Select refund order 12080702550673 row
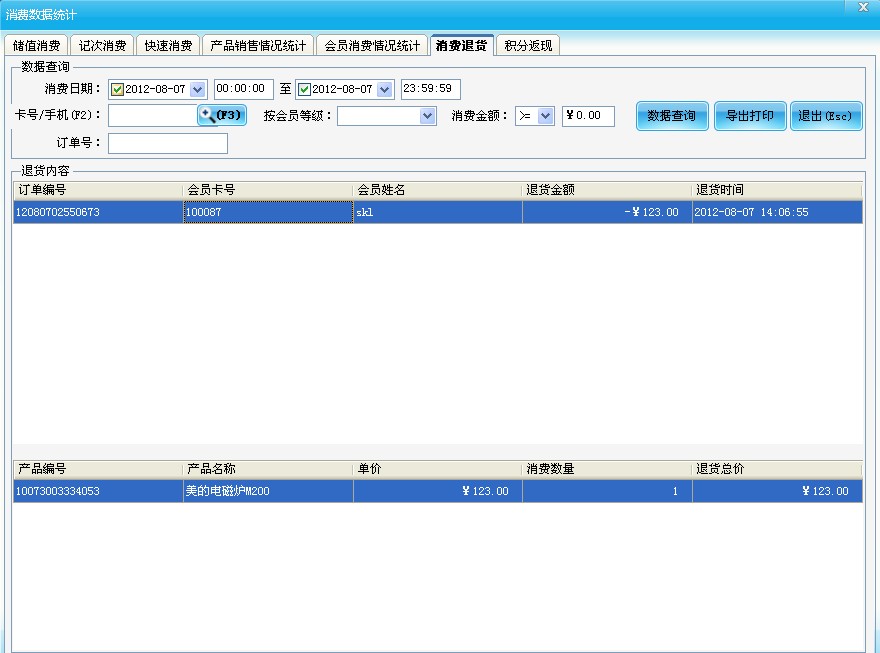This screenshot has height=653, width=880. (300, 211)
